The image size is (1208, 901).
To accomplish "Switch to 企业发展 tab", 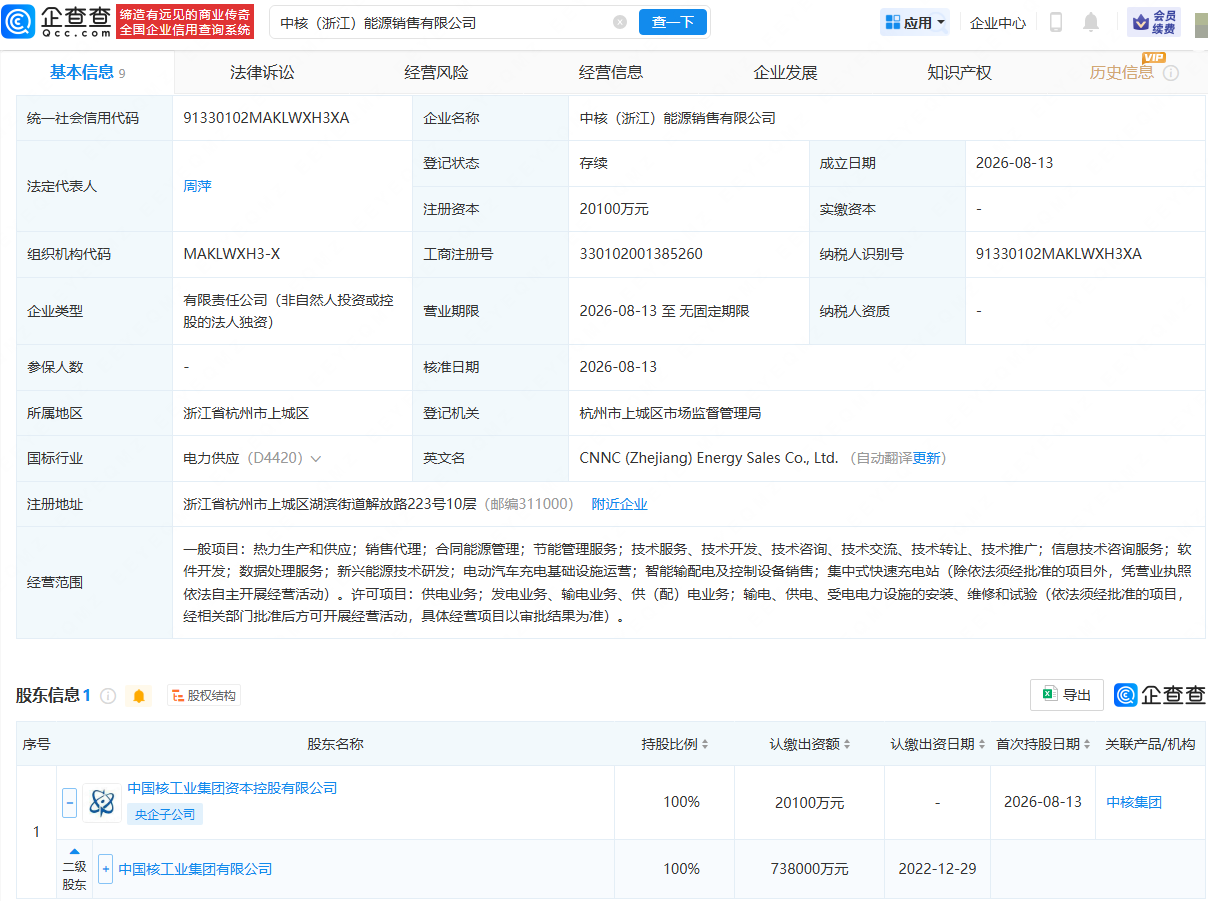I will 785,72.
